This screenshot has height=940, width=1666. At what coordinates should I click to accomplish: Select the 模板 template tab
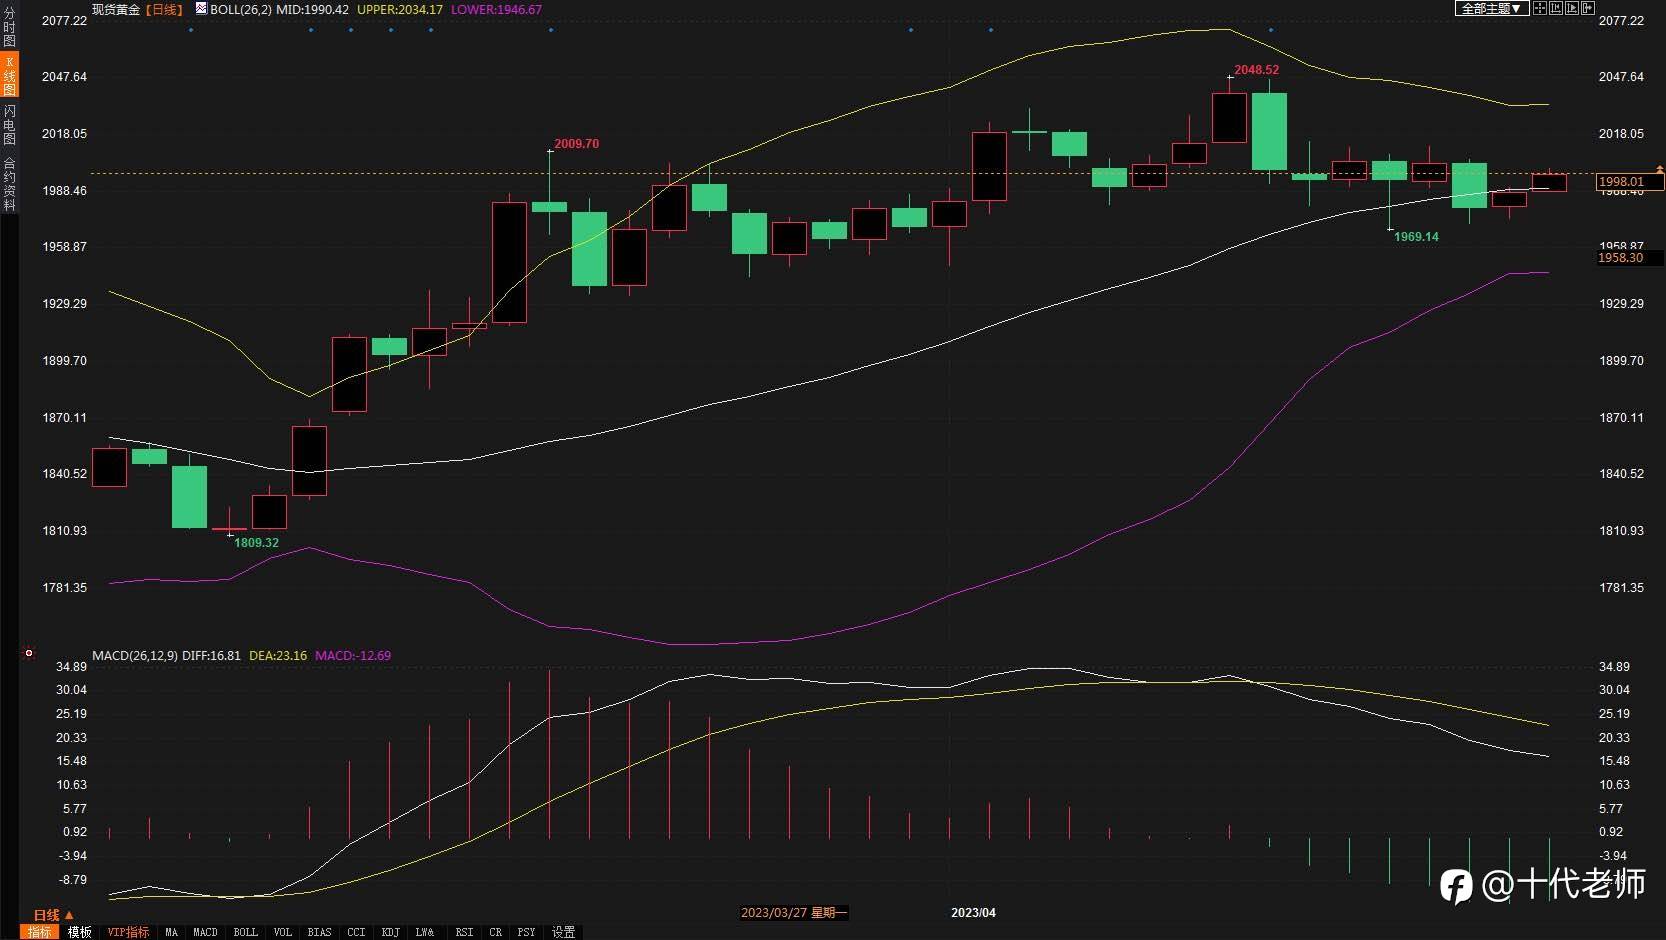[x=80, y=932]
